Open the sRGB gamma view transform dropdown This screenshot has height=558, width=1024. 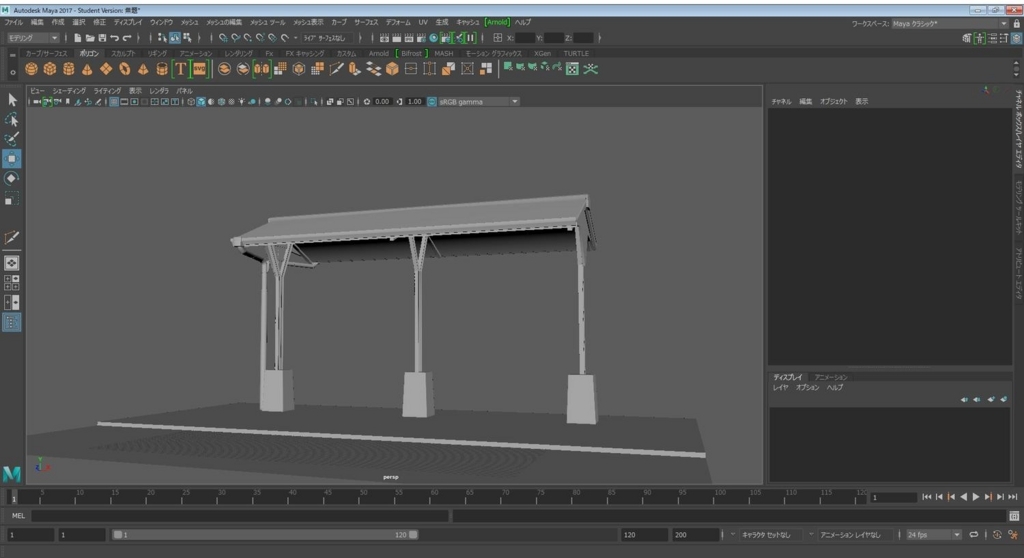tap(478, 102)
